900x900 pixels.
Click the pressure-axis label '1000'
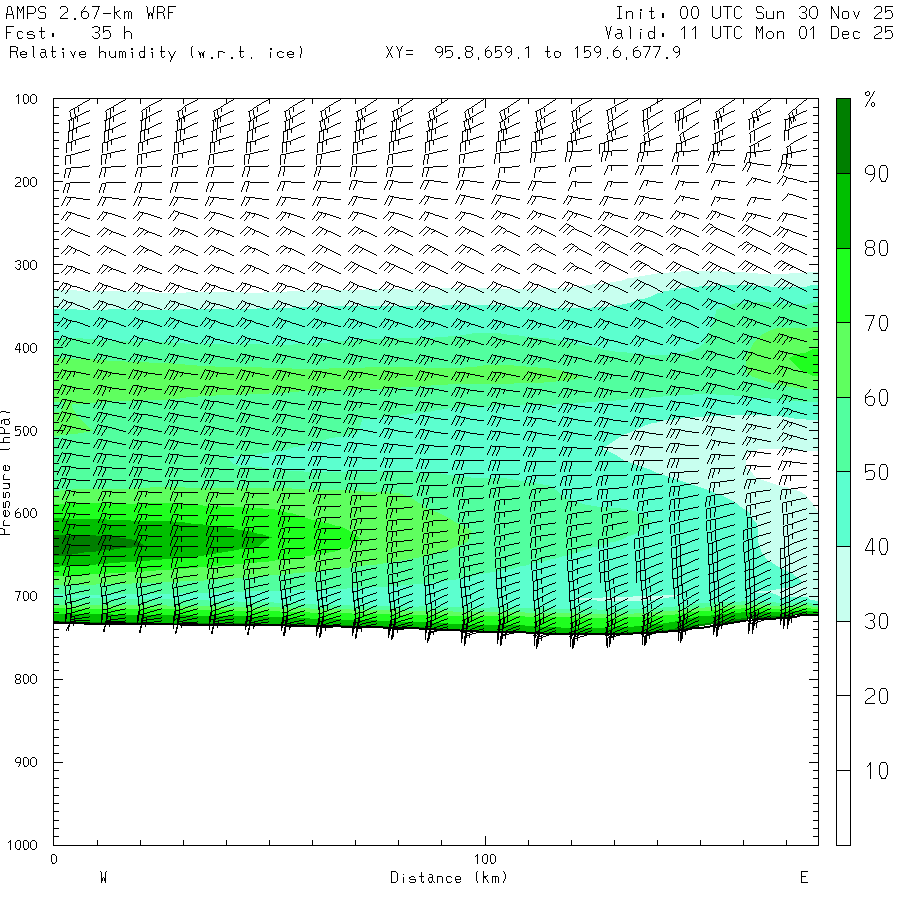click(x=22, y=845)
